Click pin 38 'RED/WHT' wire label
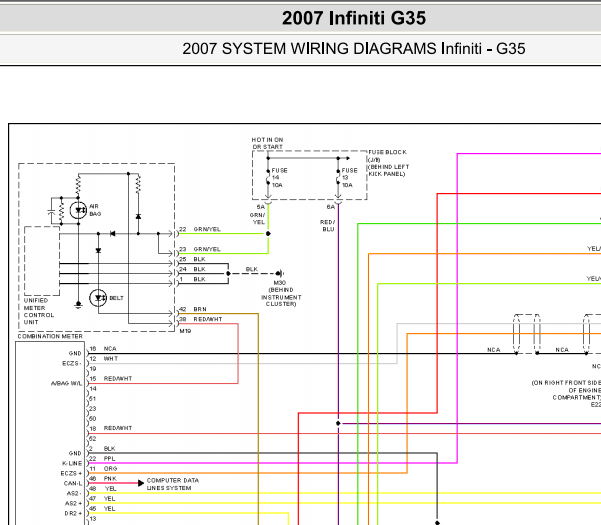The width and height of the screenshot is (601, 525). click(x=208, y=319)
